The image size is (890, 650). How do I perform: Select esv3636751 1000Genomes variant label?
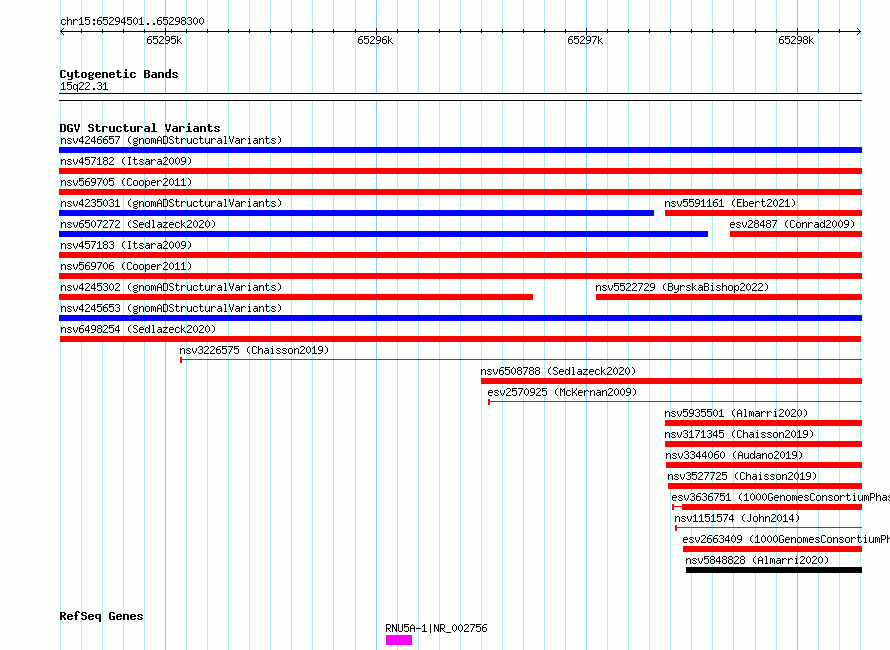(780, 497)
